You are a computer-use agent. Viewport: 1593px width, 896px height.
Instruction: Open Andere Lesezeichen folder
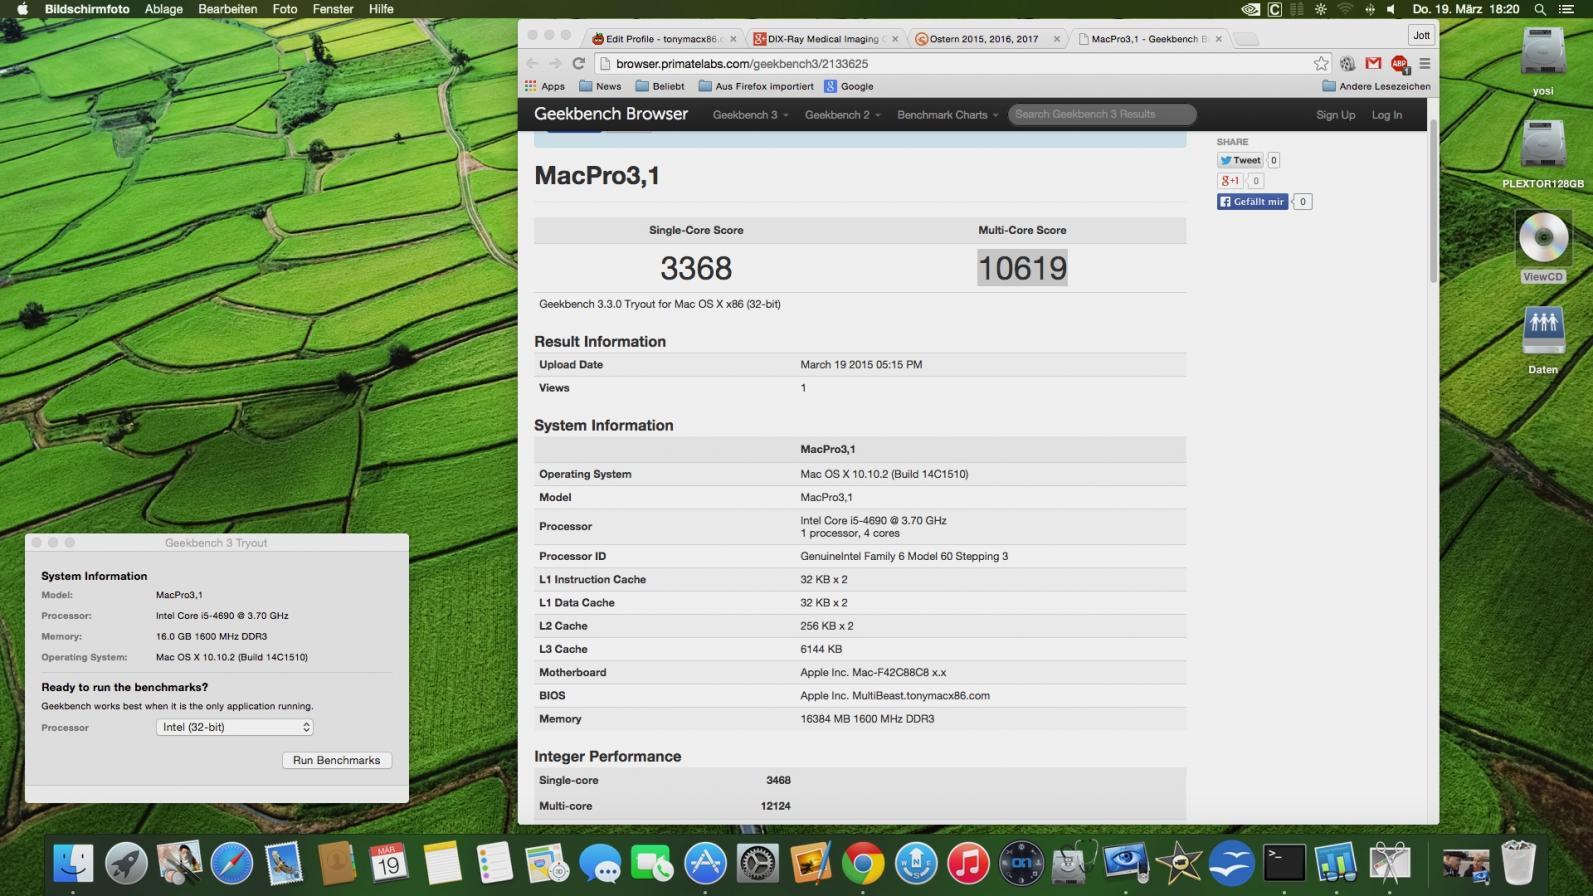pos(1376,86)
